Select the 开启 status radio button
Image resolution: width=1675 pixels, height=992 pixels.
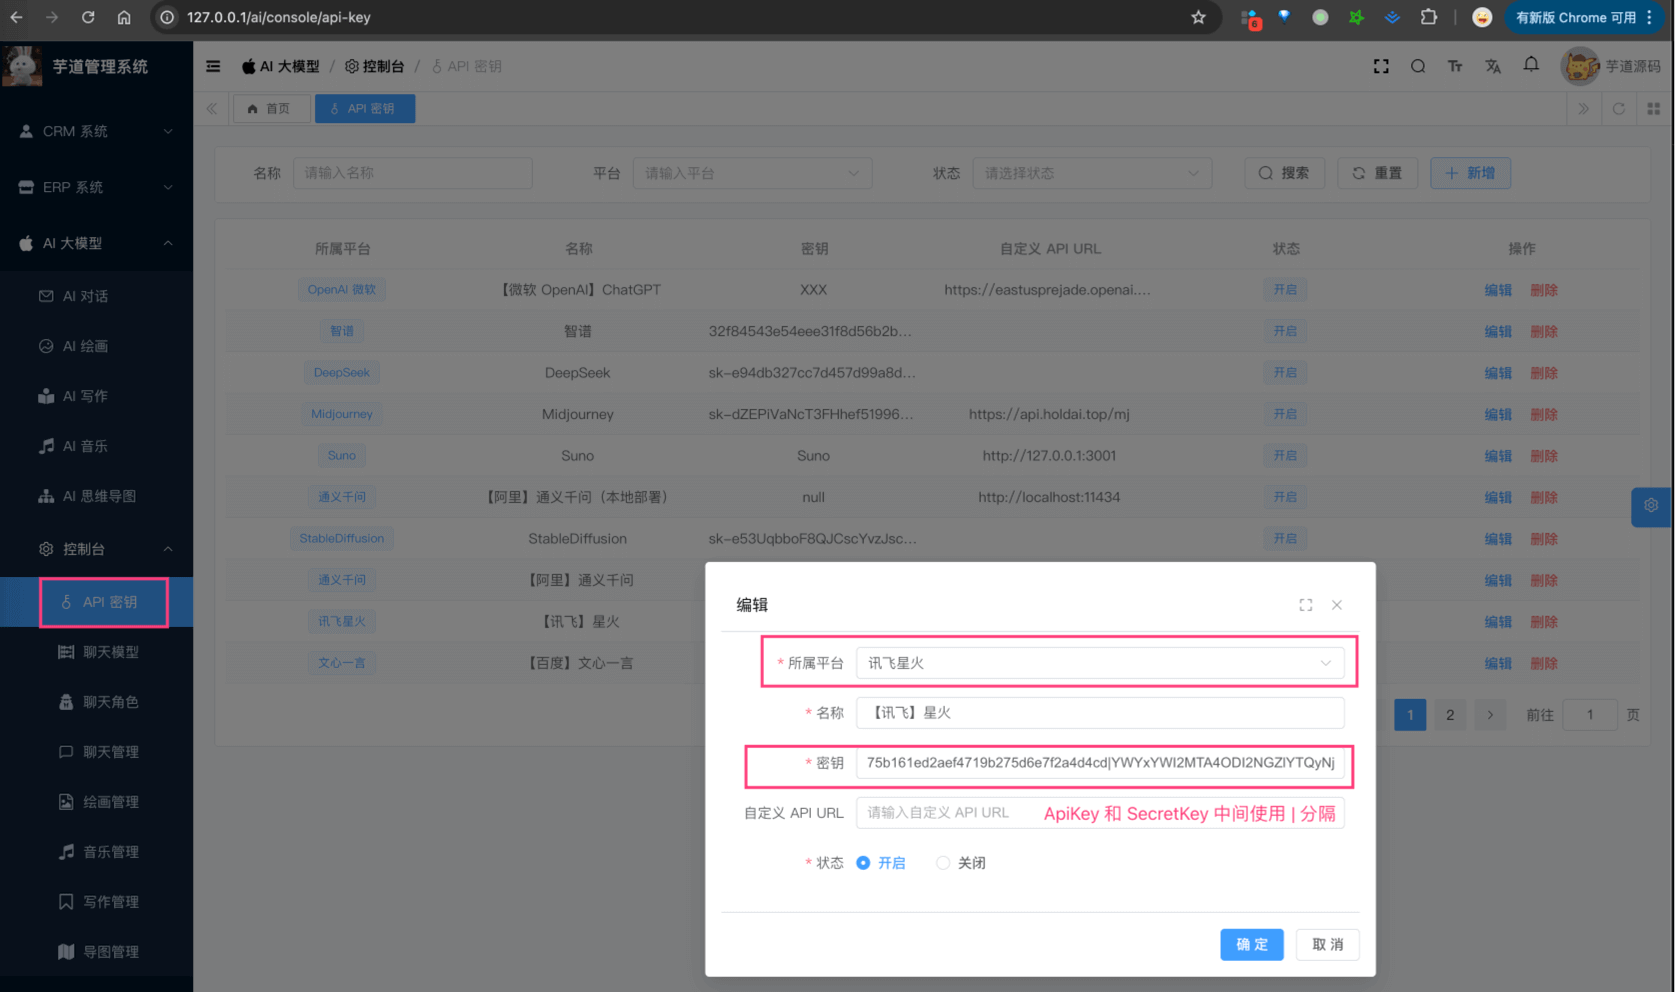coord(864,863)
